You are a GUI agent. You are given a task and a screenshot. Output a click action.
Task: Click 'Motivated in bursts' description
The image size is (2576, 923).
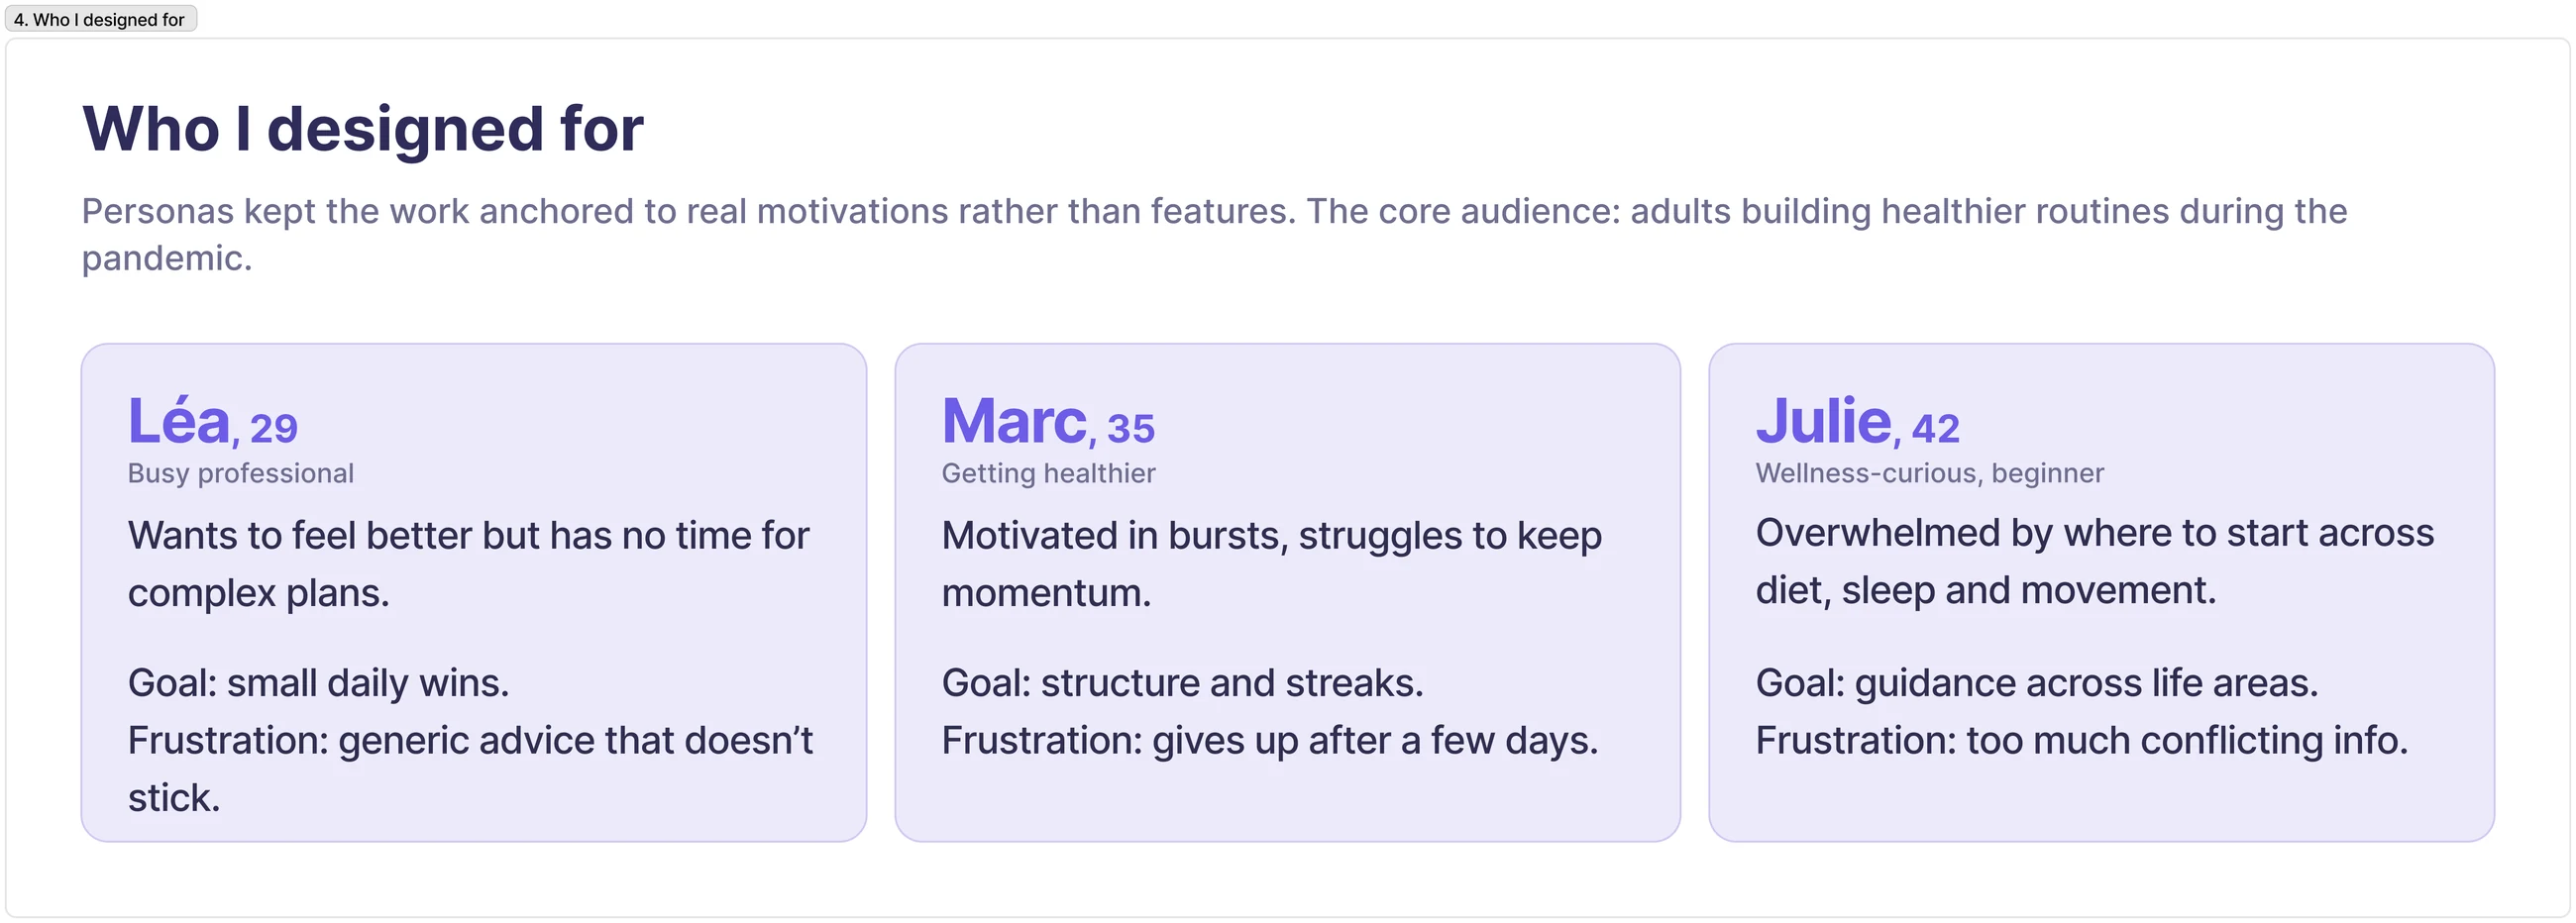1272,564
